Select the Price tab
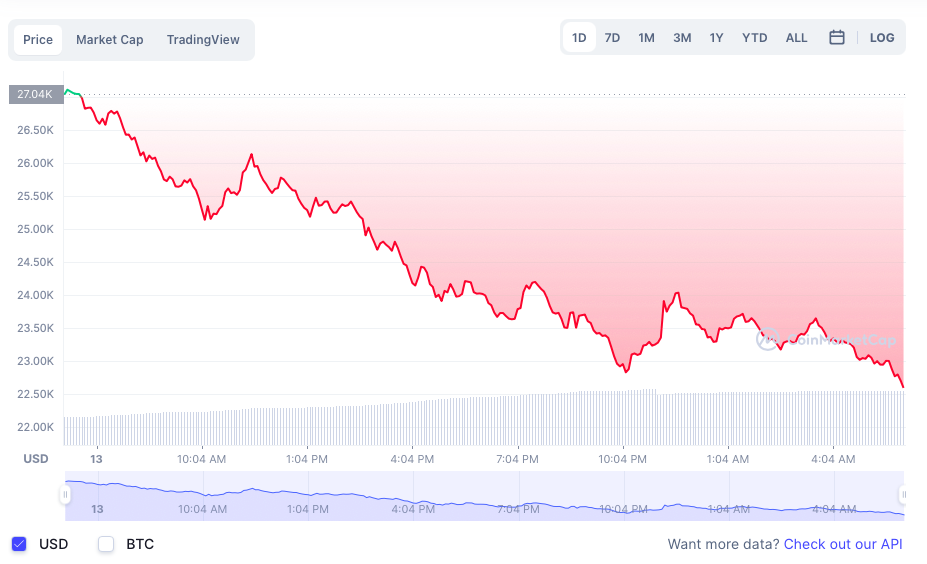The image size is (927, 564). [38, 40]
